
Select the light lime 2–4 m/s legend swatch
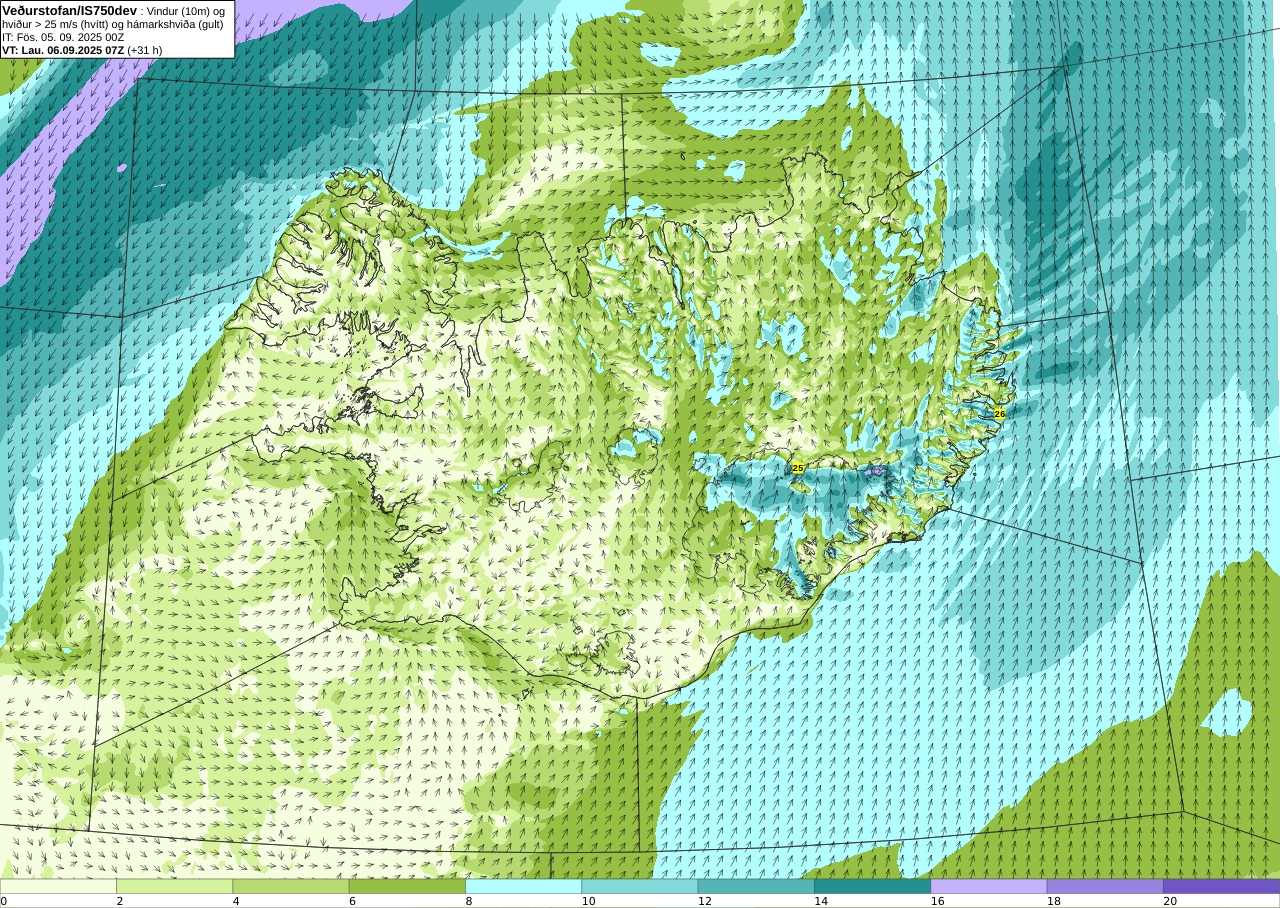[174, 886]
